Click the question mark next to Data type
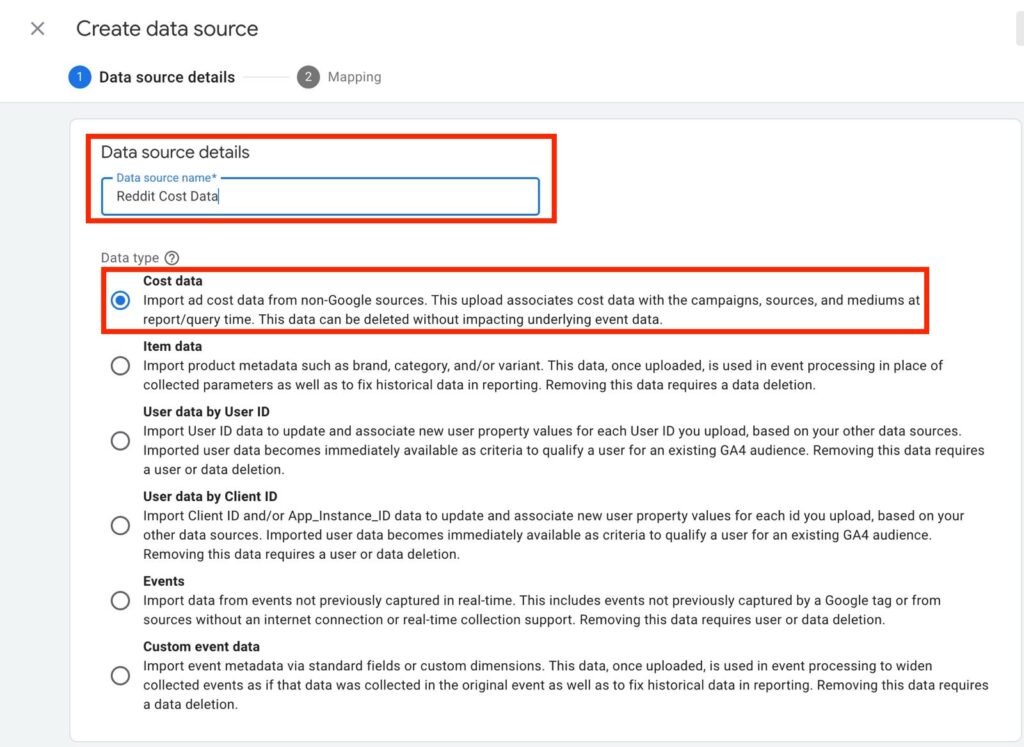 173,257
